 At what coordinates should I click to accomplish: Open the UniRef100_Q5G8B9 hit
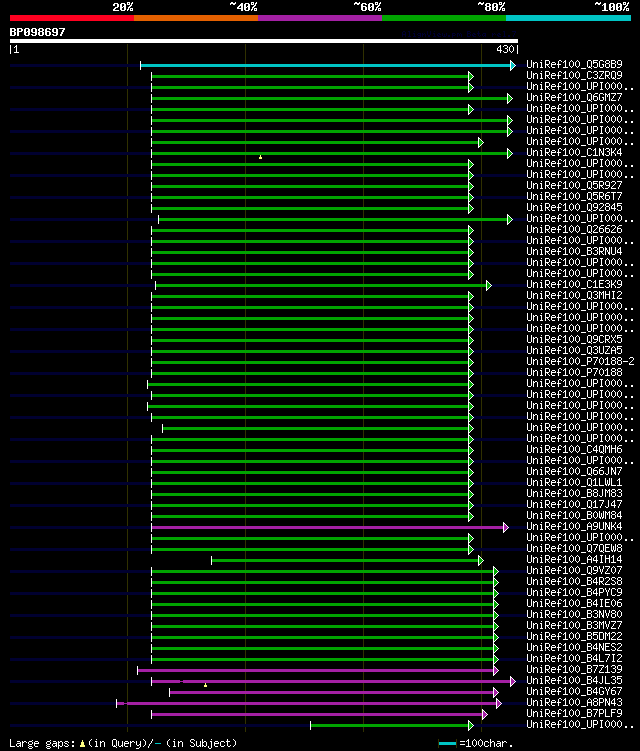(x=574, y=64)
